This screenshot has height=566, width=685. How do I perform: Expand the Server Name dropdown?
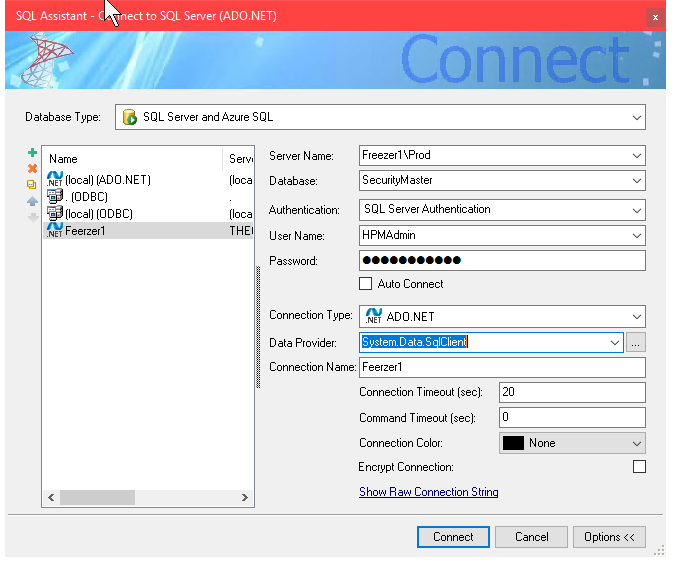637,155
